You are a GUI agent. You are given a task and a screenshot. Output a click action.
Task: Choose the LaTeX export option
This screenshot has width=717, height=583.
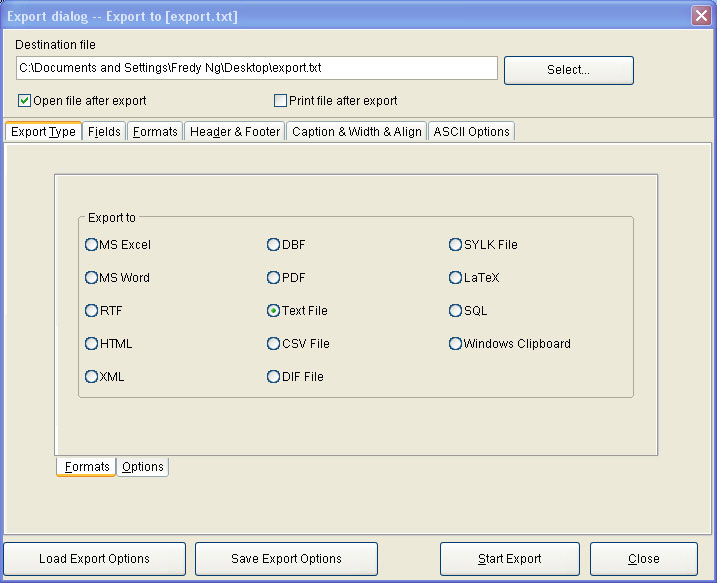click(456, 278)
